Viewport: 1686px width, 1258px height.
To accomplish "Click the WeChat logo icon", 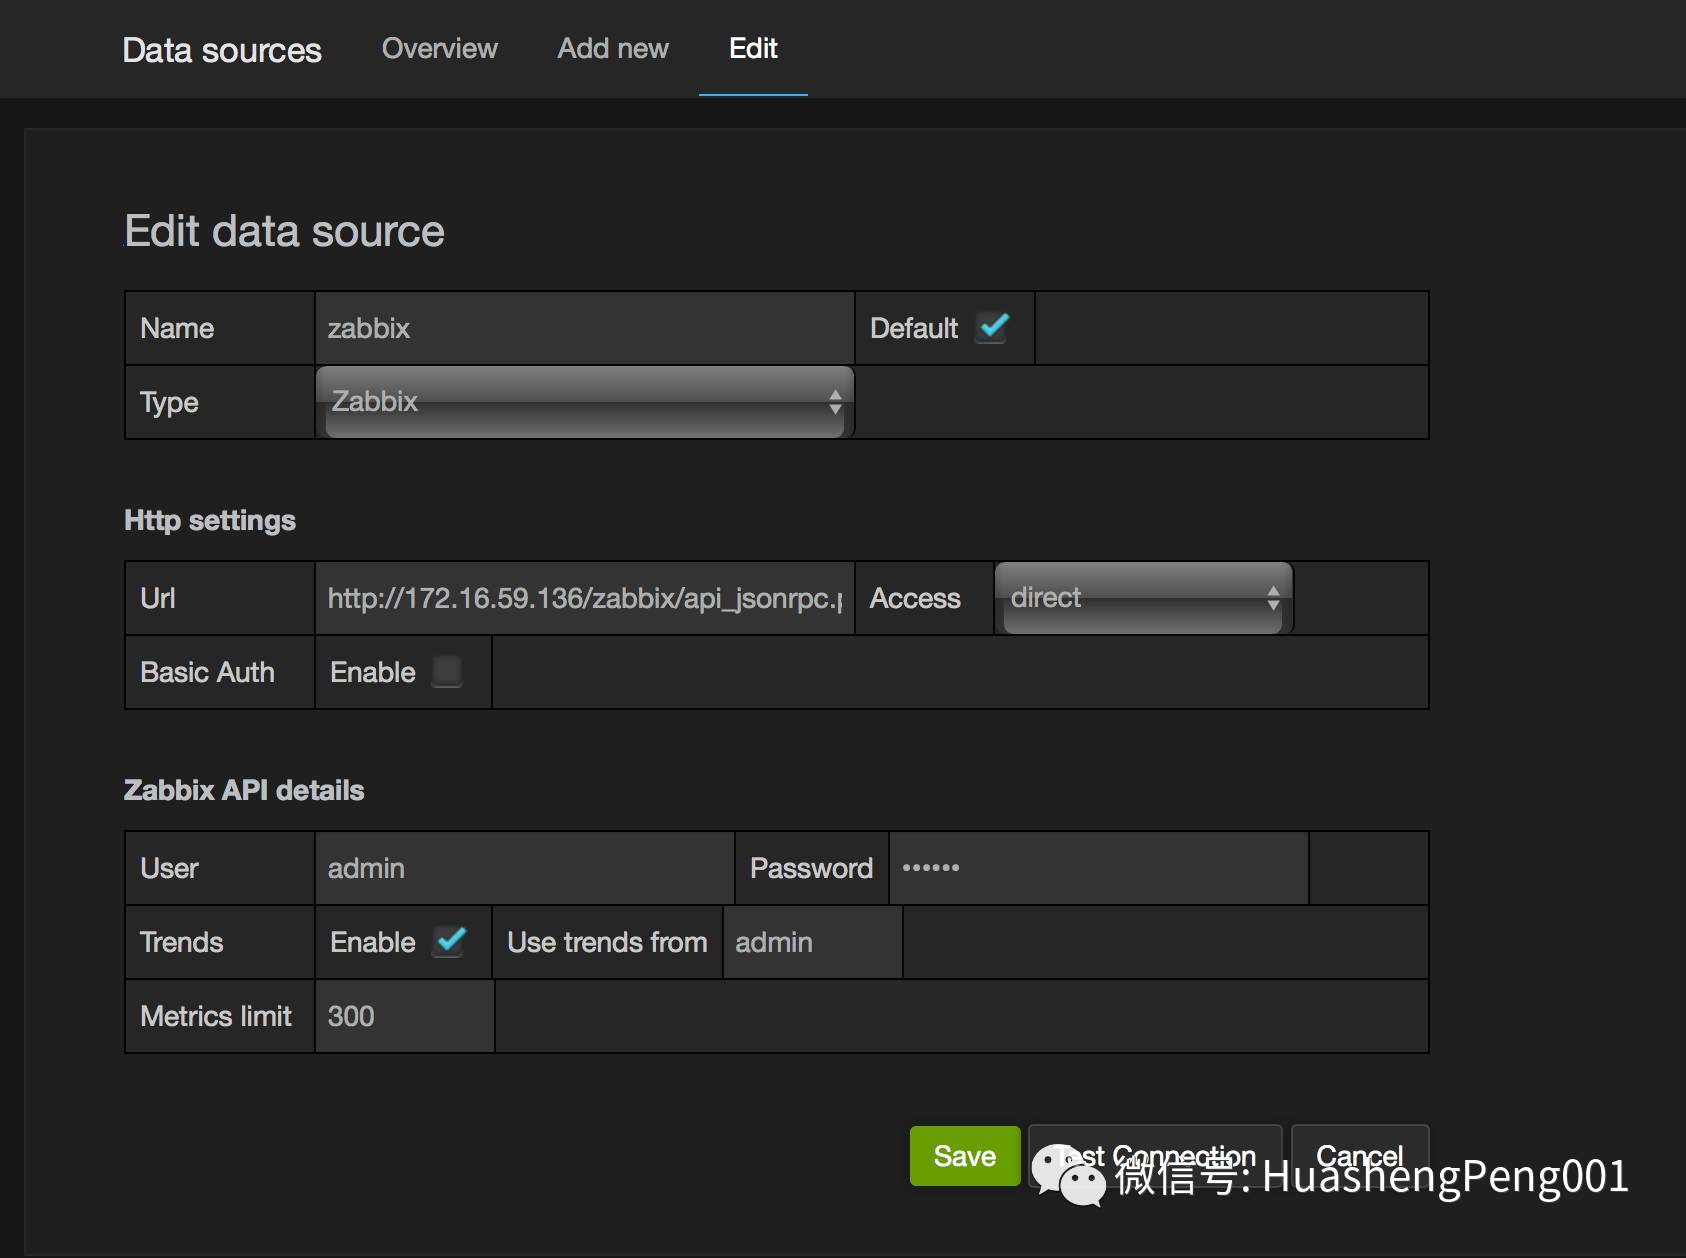I will point(1068,1174).
